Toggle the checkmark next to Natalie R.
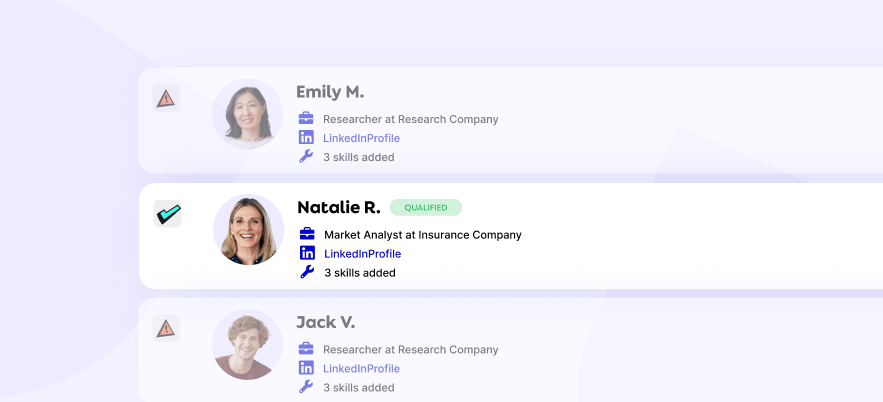 167,213
